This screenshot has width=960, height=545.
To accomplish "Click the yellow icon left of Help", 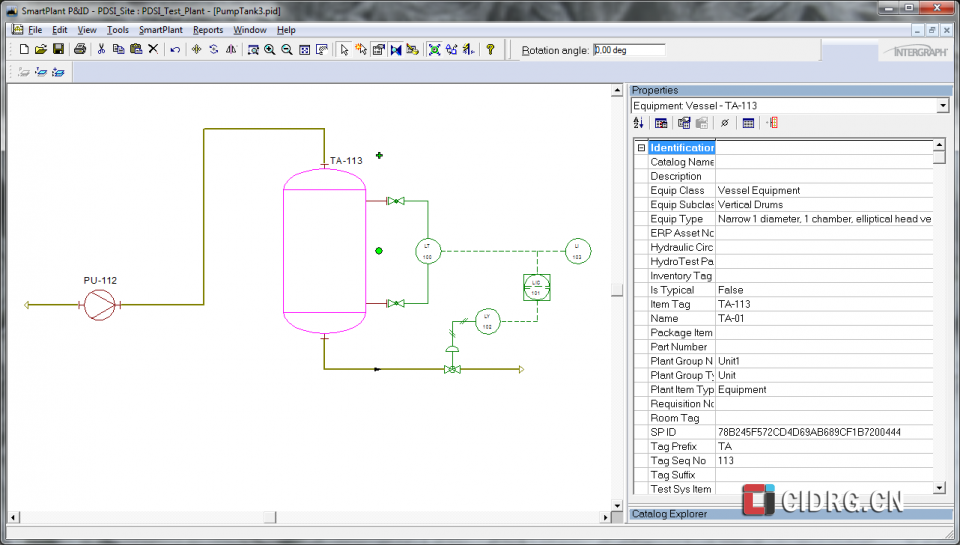I will coord(468,50).
